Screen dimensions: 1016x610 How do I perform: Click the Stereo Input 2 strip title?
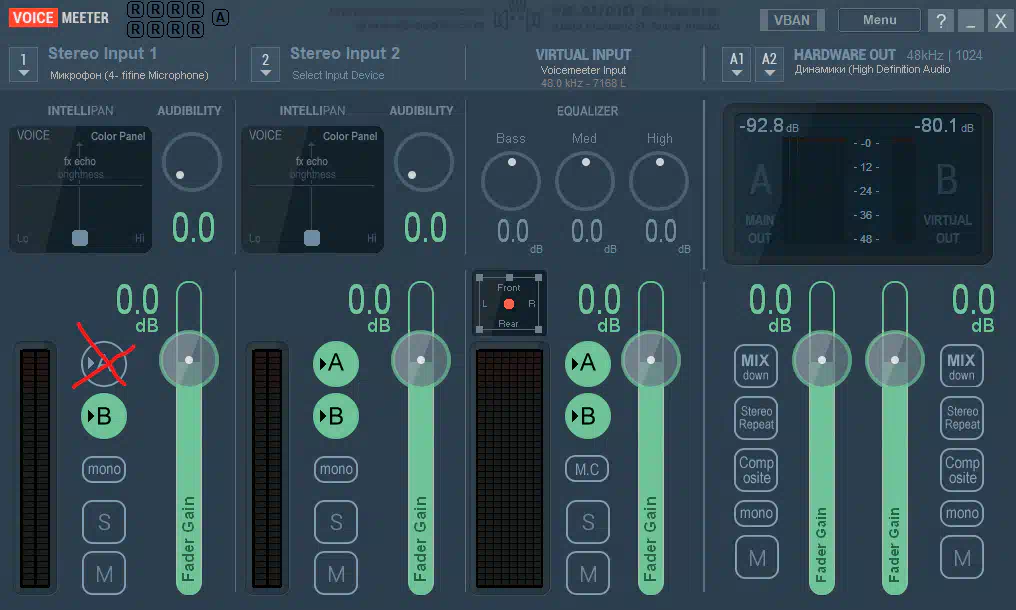(345, 53)
